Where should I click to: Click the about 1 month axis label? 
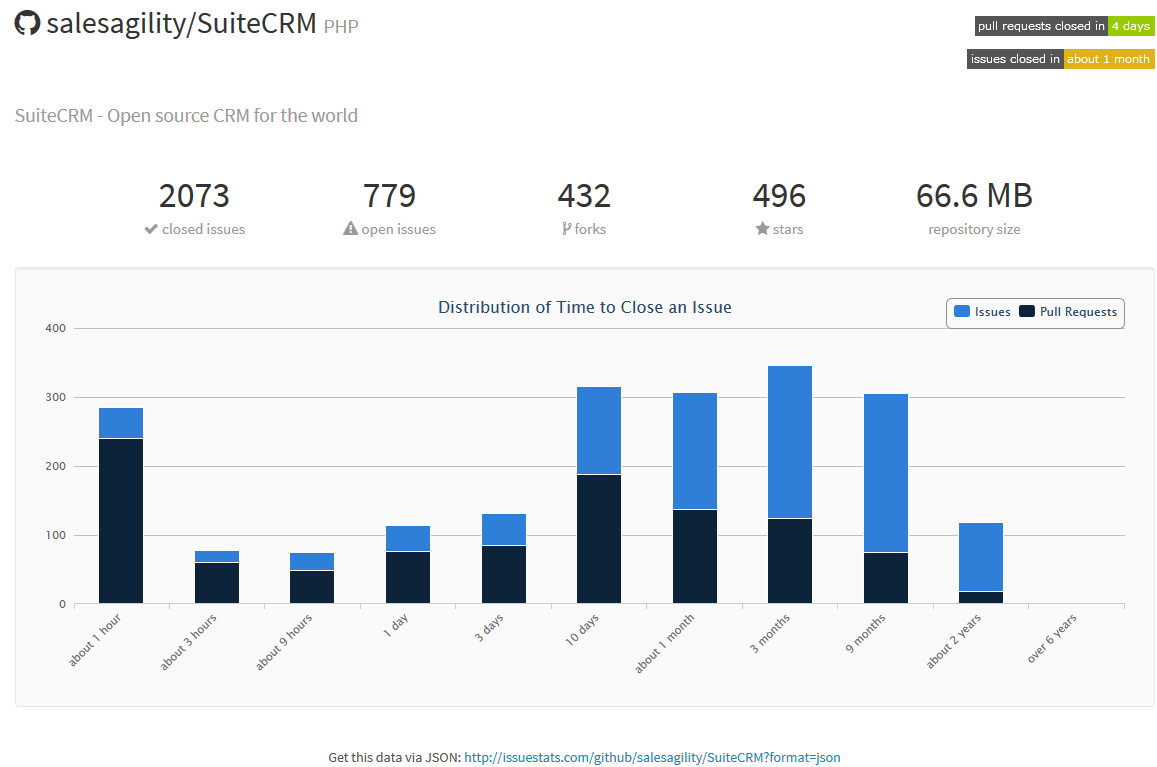pyautogui.click(x=664, y=643)
